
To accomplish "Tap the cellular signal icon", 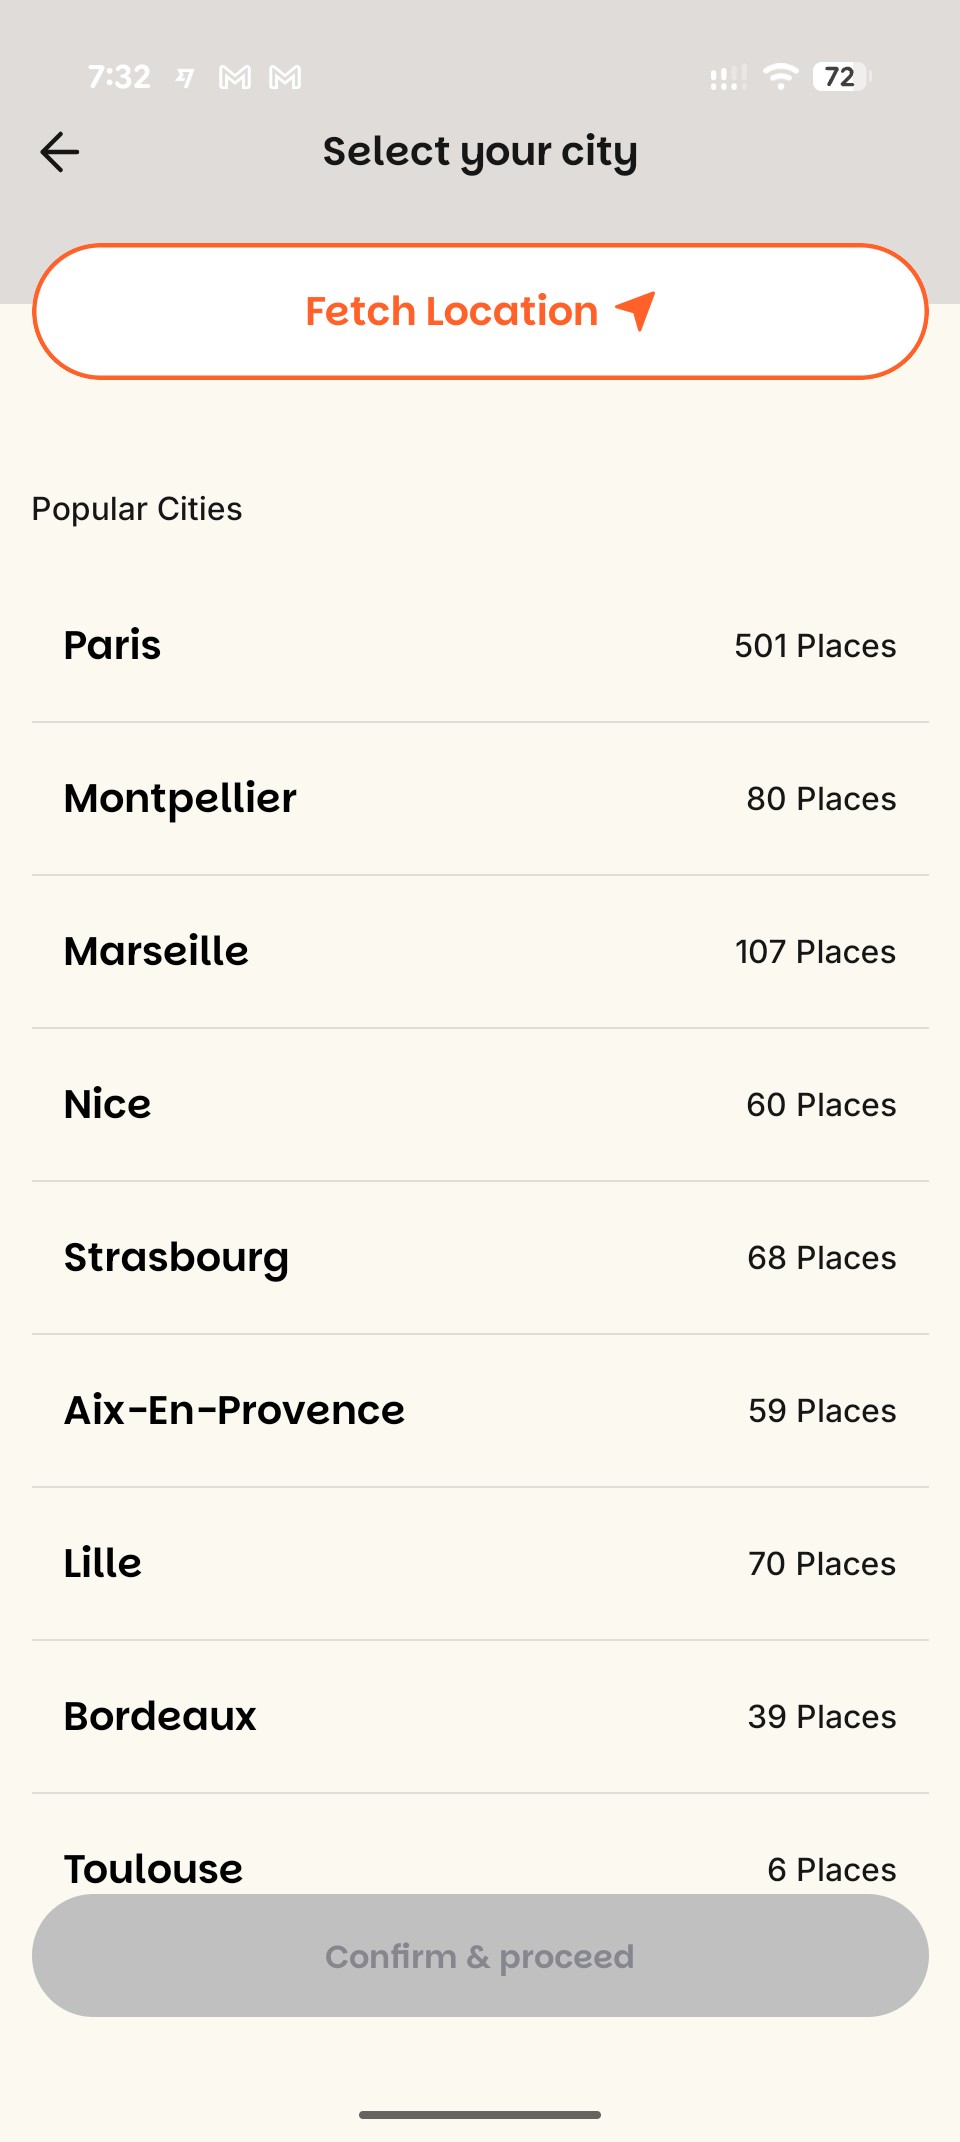I will [727, 77].
